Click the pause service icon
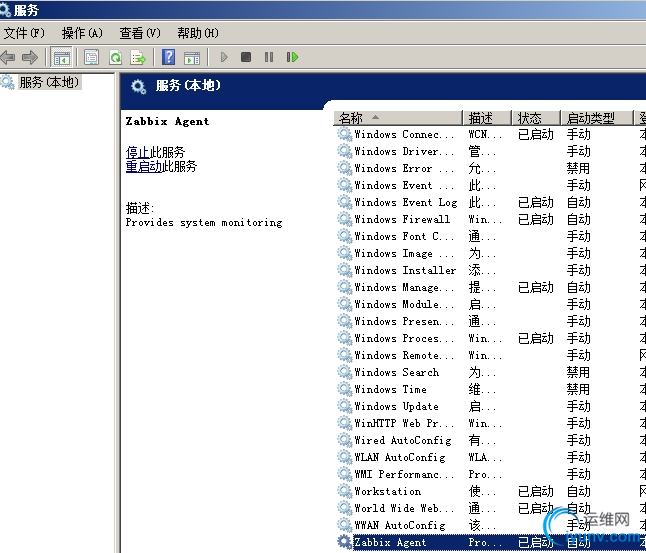646x553 pixels. point(269,57)
